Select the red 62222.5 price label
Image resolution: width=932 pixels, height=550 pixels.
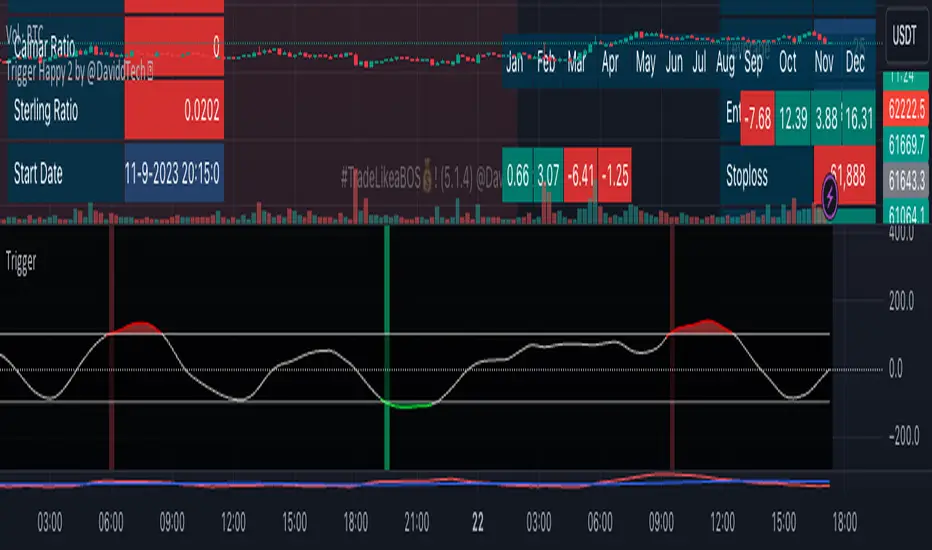[906, 109]
